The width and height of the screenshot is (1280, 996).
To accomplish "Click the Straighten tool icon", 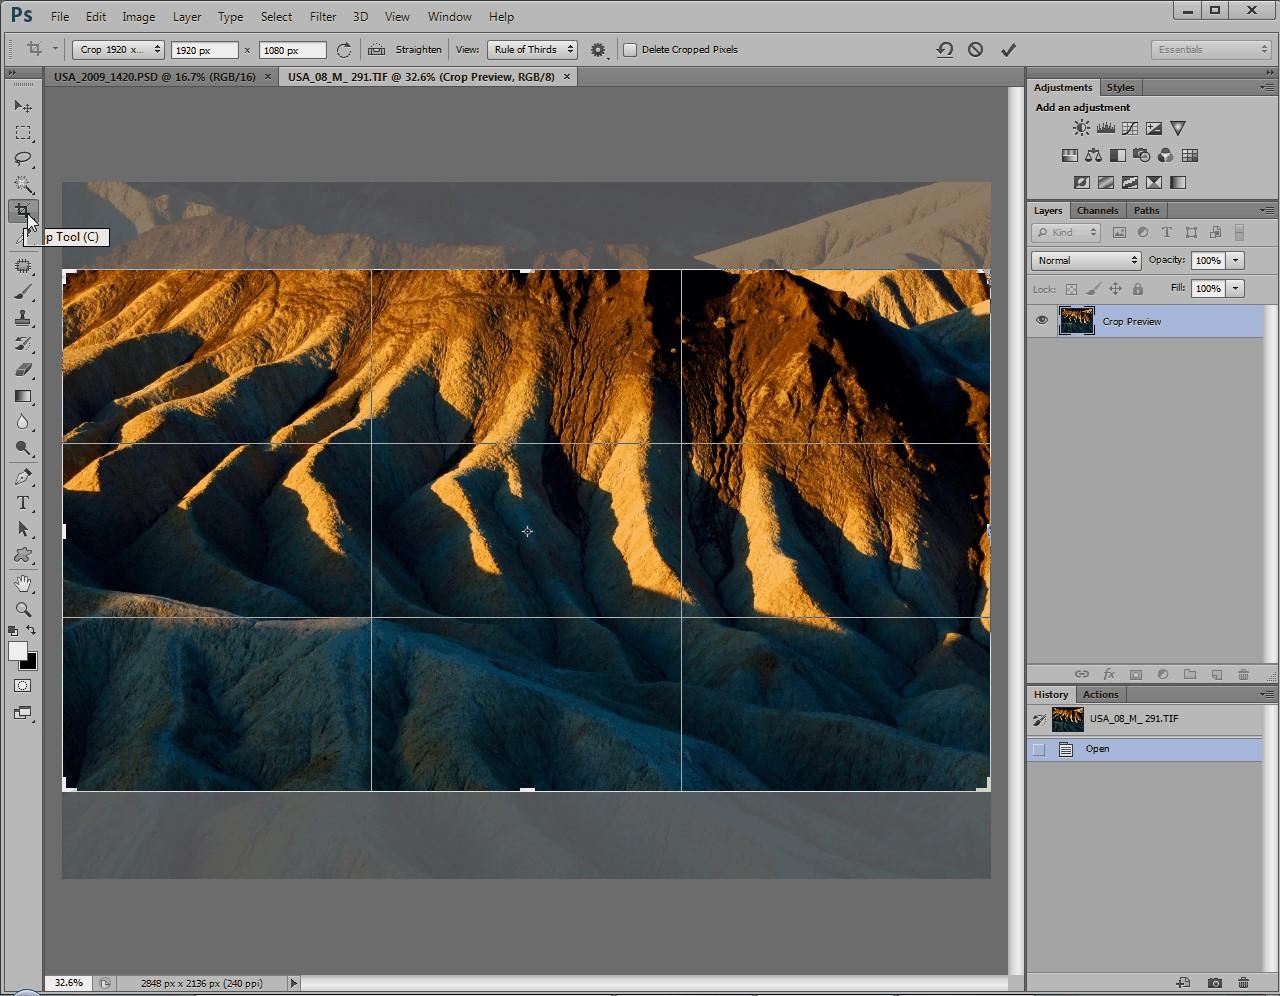I will pyautogui.click(x=377, y=49).
